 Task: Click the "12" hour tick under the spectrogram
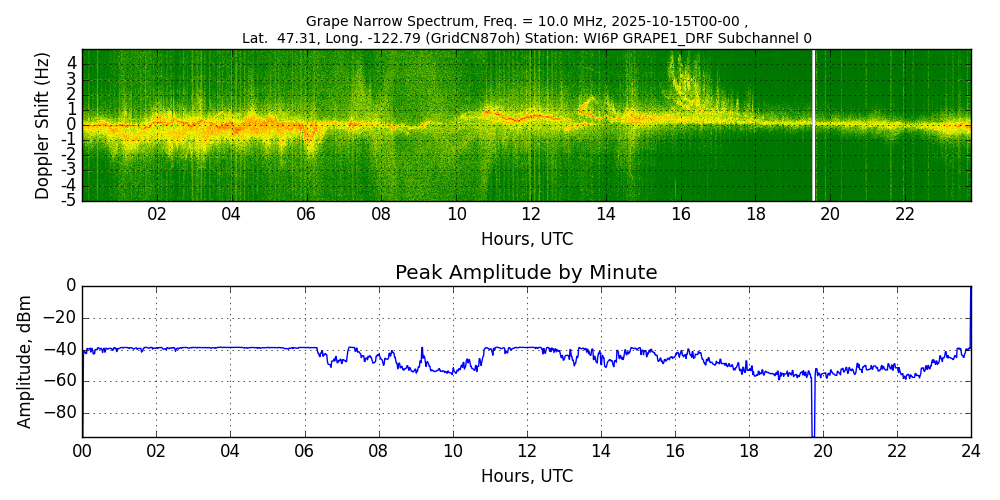coord(531,214)
